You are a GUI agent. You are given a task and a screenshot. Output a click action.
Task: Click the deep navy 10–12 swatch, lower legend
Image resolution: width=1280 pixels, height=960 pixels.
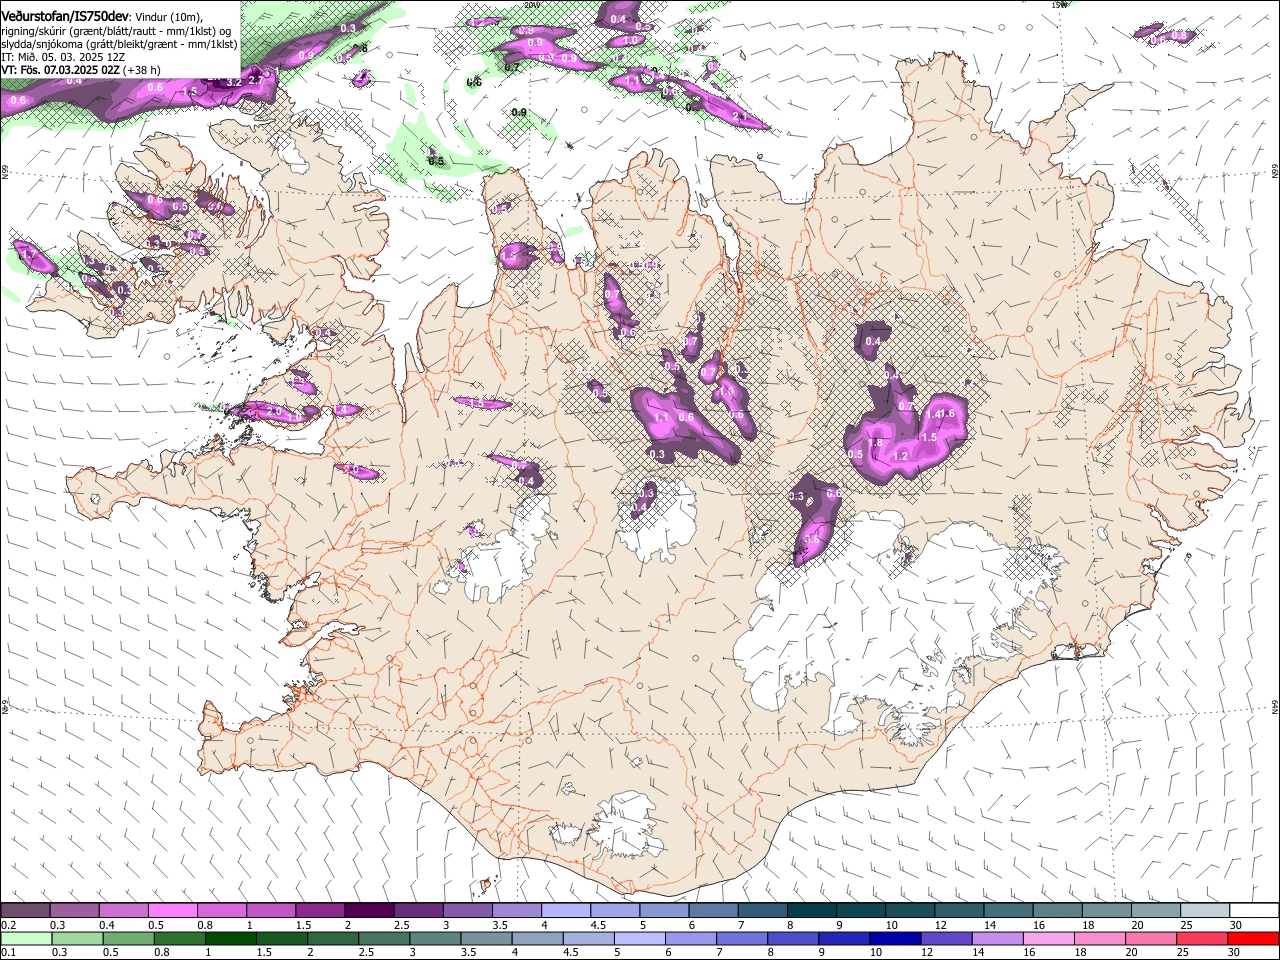point(895,938)
